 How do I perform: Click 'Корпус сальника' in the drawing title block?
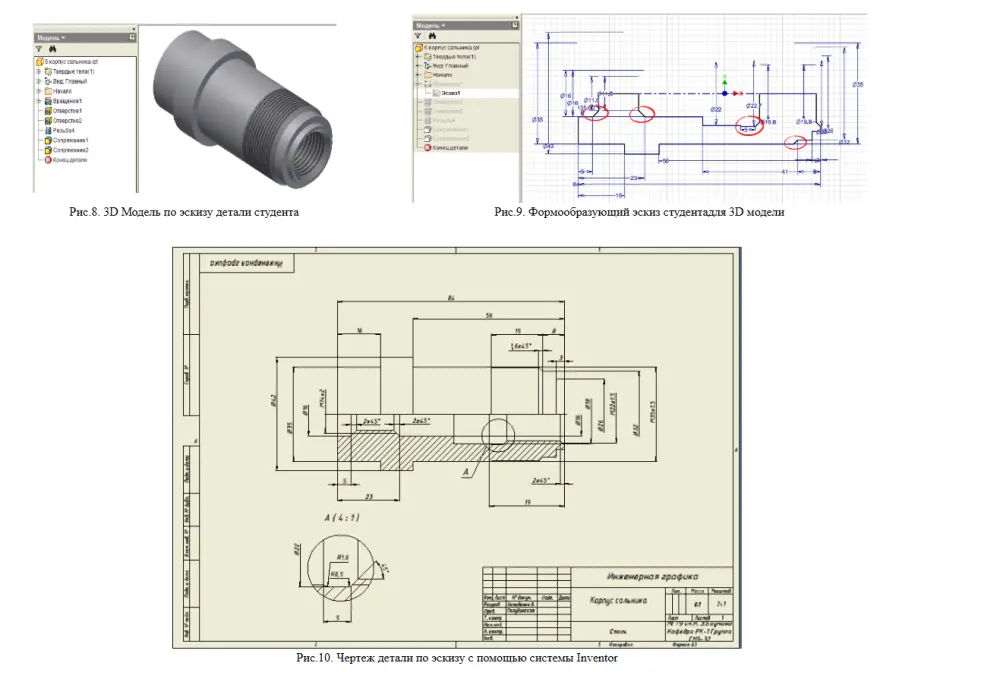(x=618, y=601)
